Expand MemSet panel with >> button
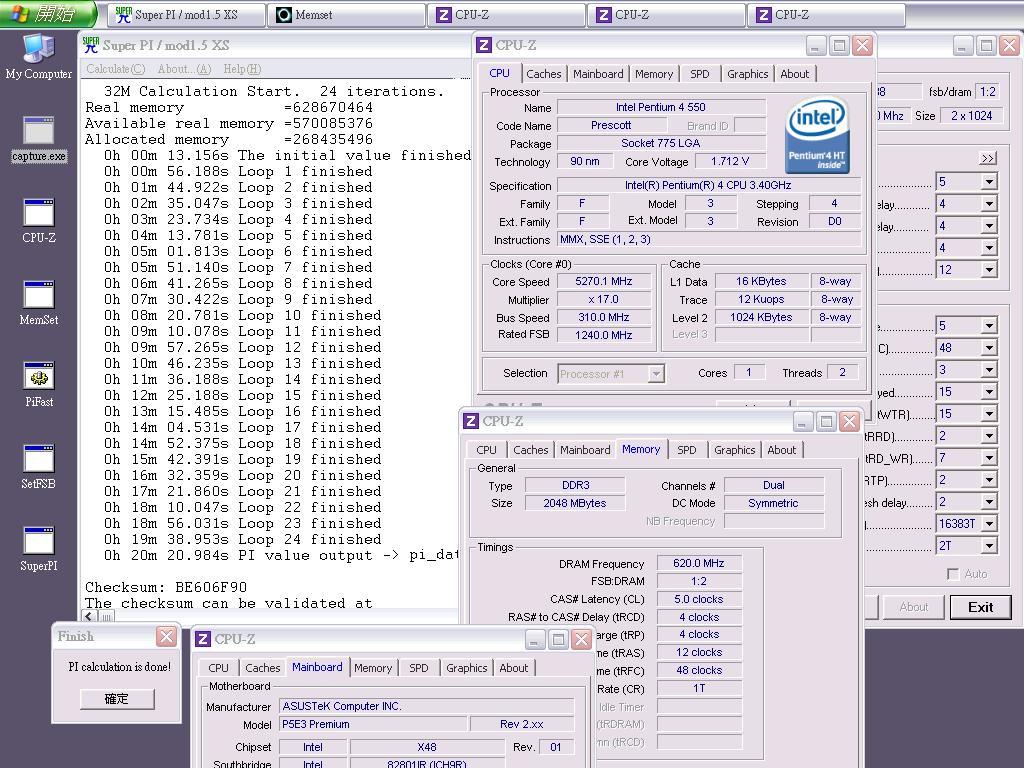The height and width of the screenshot is (768, 1024). pyautogui.click(x=987, y=159)
